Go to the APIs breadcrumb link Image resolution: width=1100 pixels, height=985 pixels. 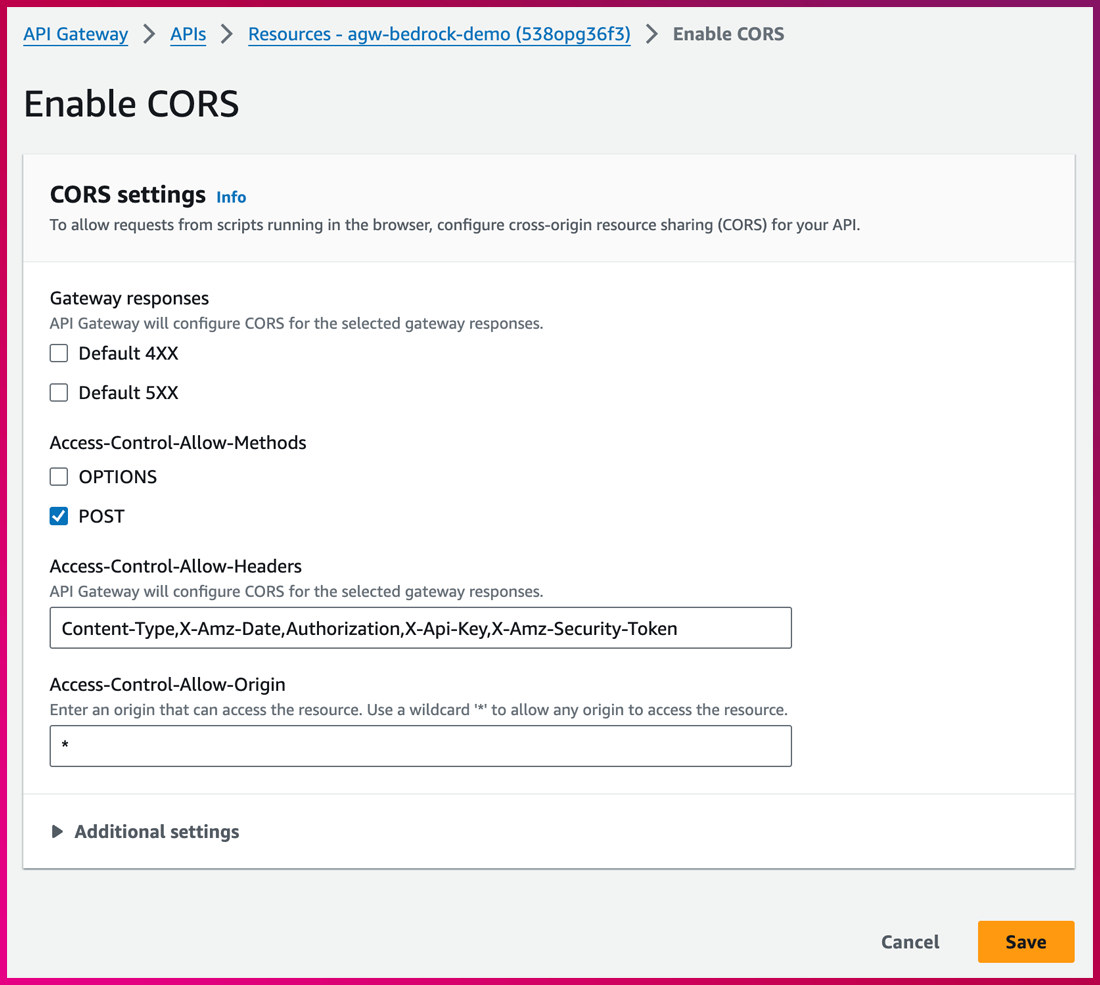tap(188, 34)
